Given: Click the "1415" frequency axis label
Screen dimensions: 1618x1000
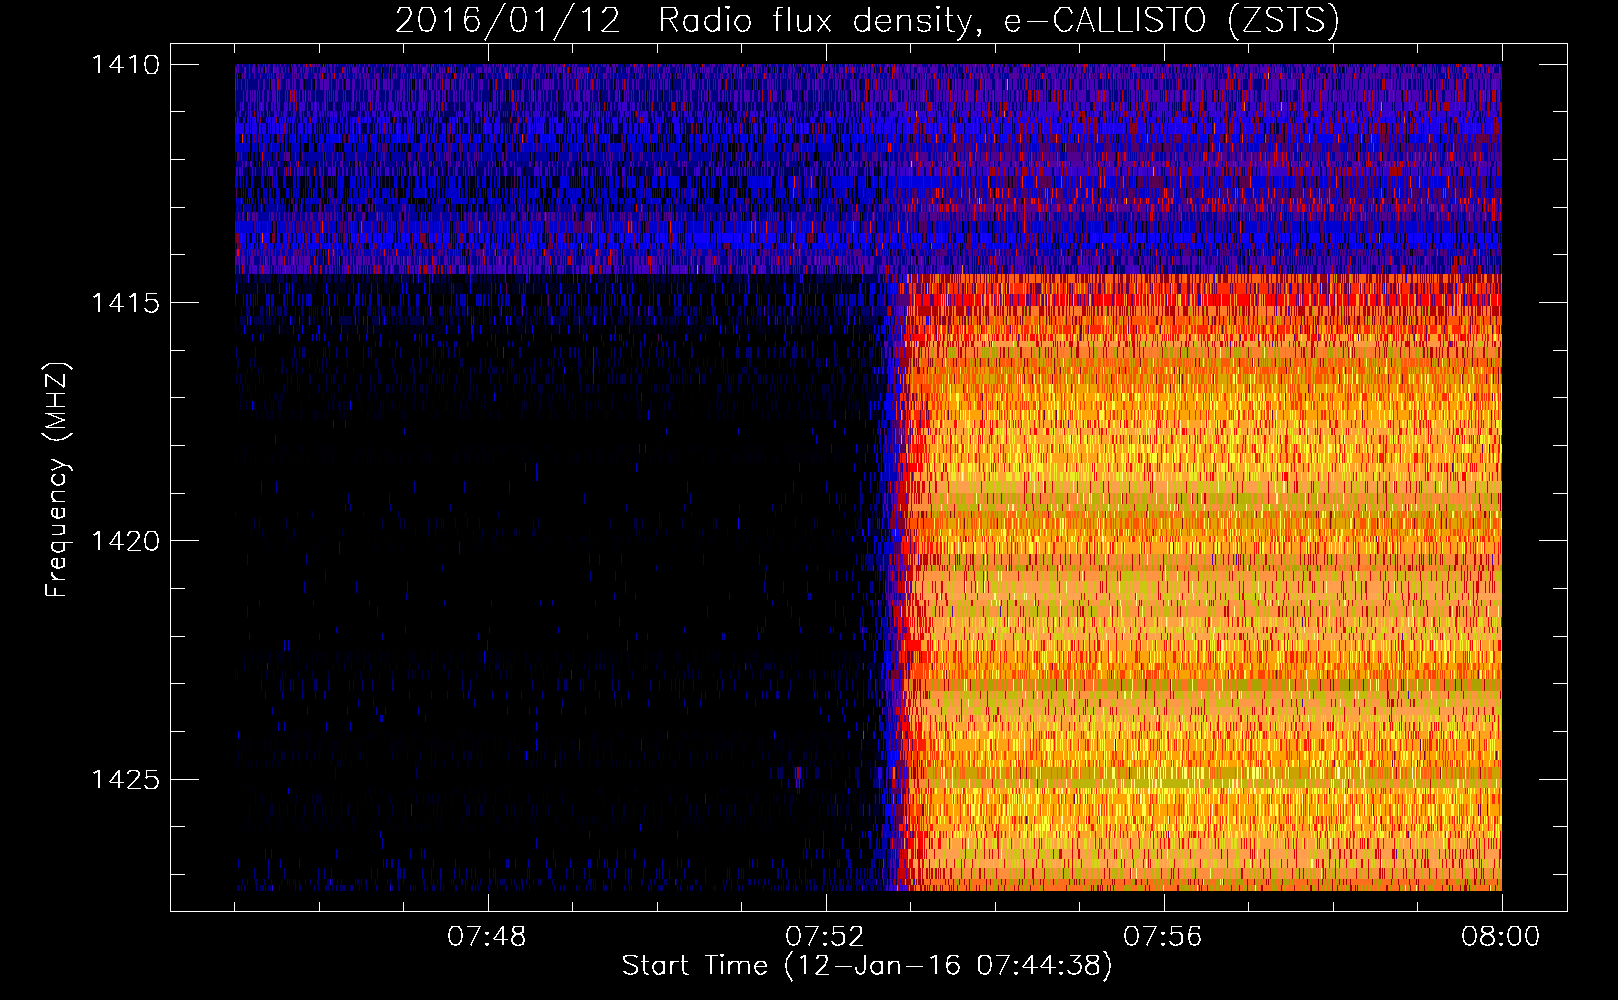Looking at the screenshot, I should pos(125,303).
